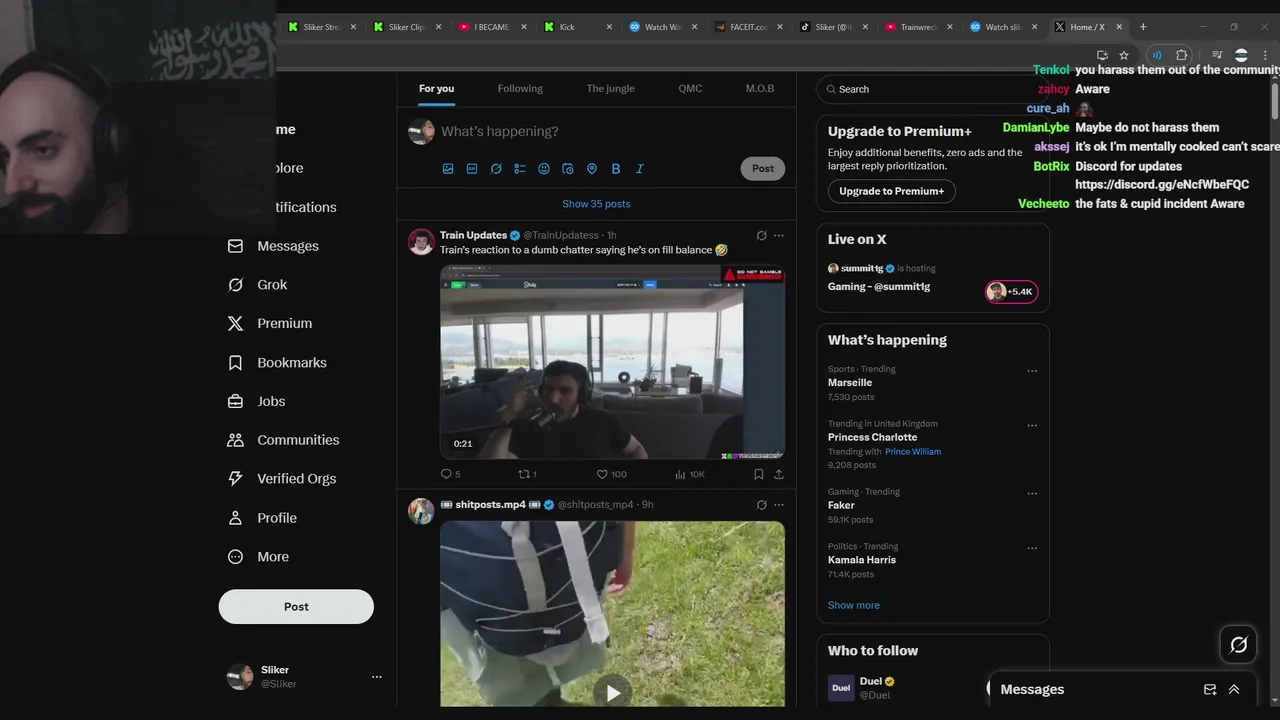Click Grok icon on Train Updates post
Image resolution: width=1280 pixels, height=720 pixels.
point(761,236)
